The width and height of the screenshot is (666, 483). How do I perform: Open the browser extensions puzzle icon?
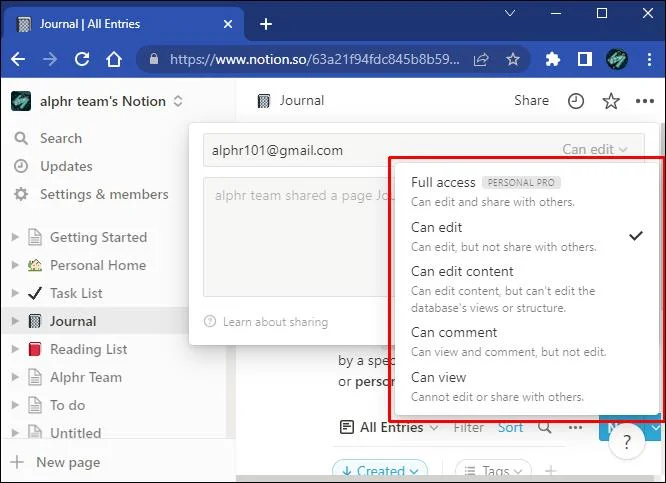pyautogui.click(x=553, y=59)
